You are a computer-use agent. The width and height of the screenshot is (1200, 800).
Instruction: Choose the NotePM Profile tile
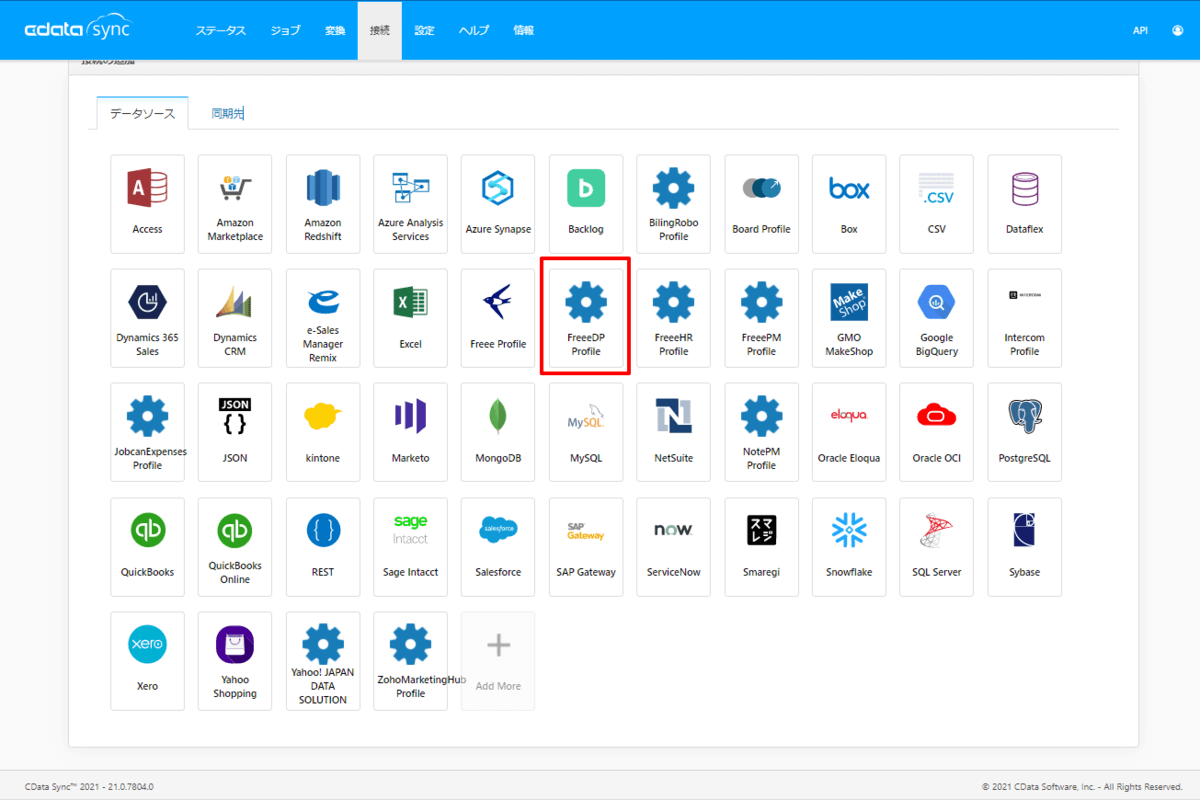761,432
